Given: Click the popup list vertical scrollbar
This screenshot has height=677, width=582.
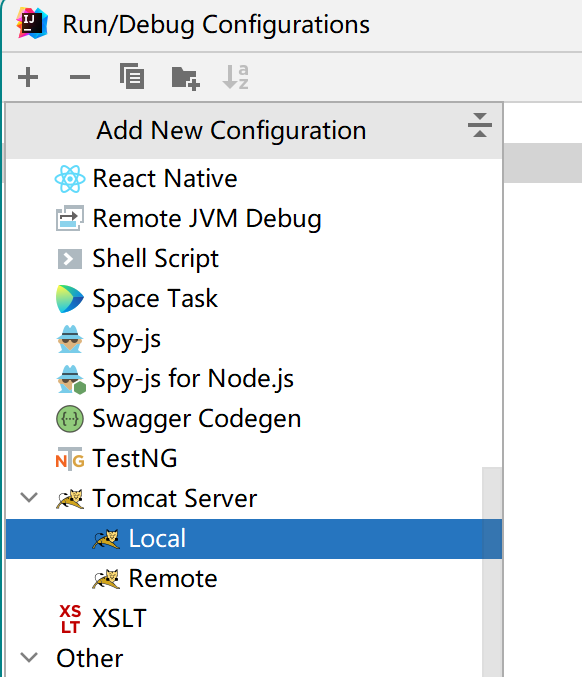Looking at the screenshot, I should click(492, 572).
